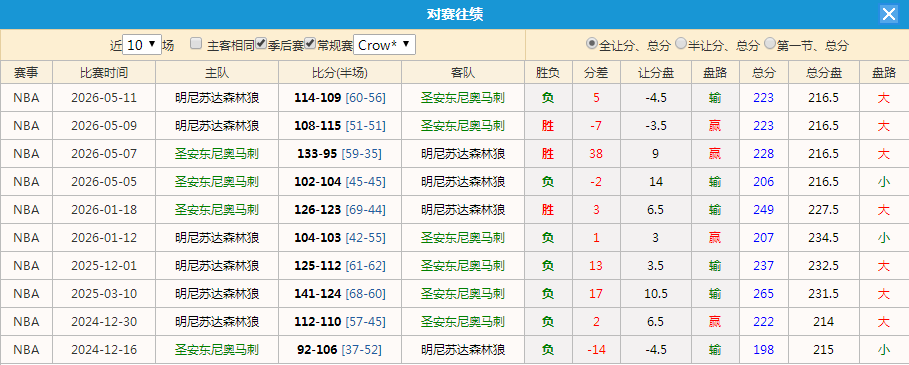909x365 pixels.
Task: Open the 133-95 match score
Action: [317, 154]
